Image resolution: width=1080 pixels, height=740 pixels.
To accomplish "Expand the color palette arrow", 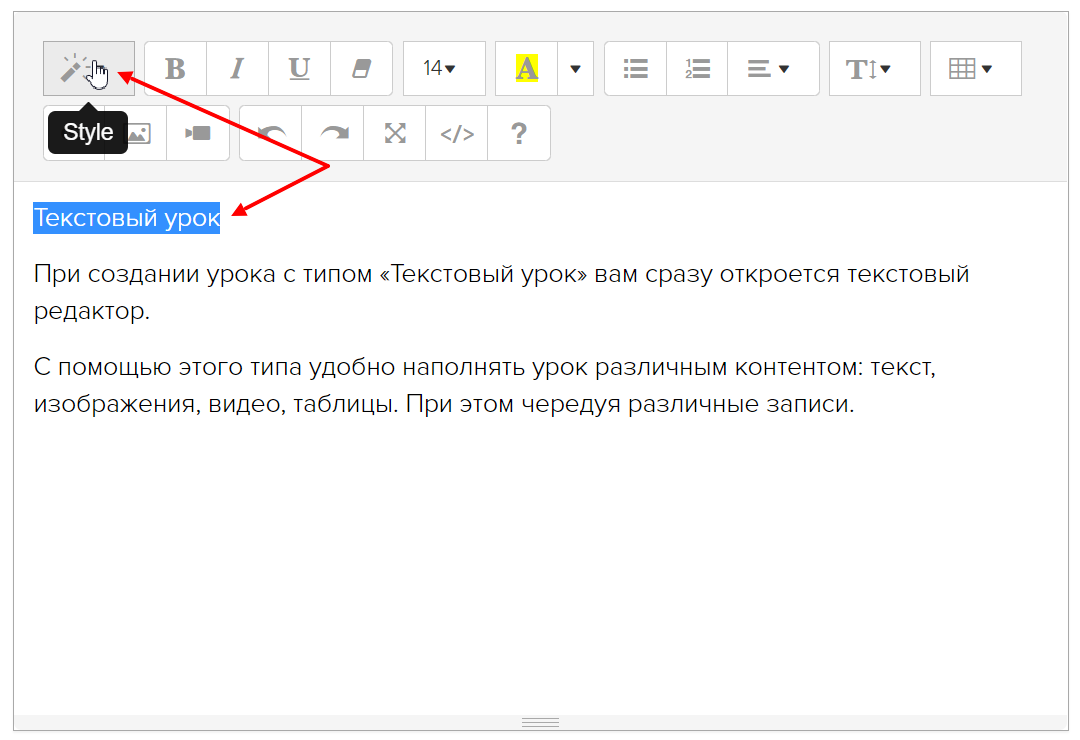I will pyautogui.click(x=575, y=68).
